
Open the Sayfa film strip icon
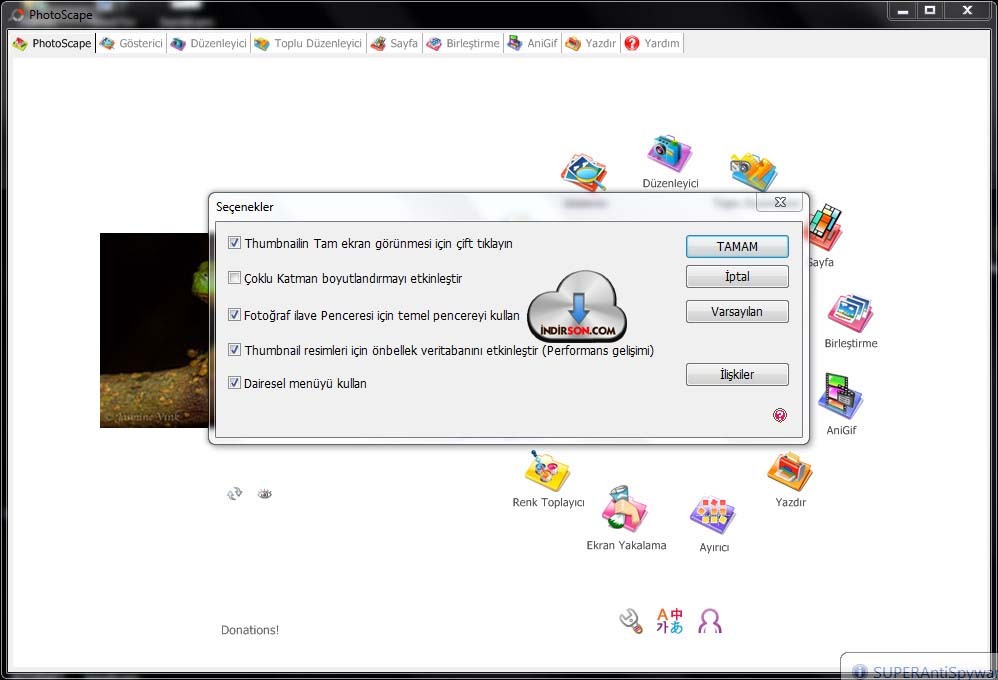tap(826, 227)
